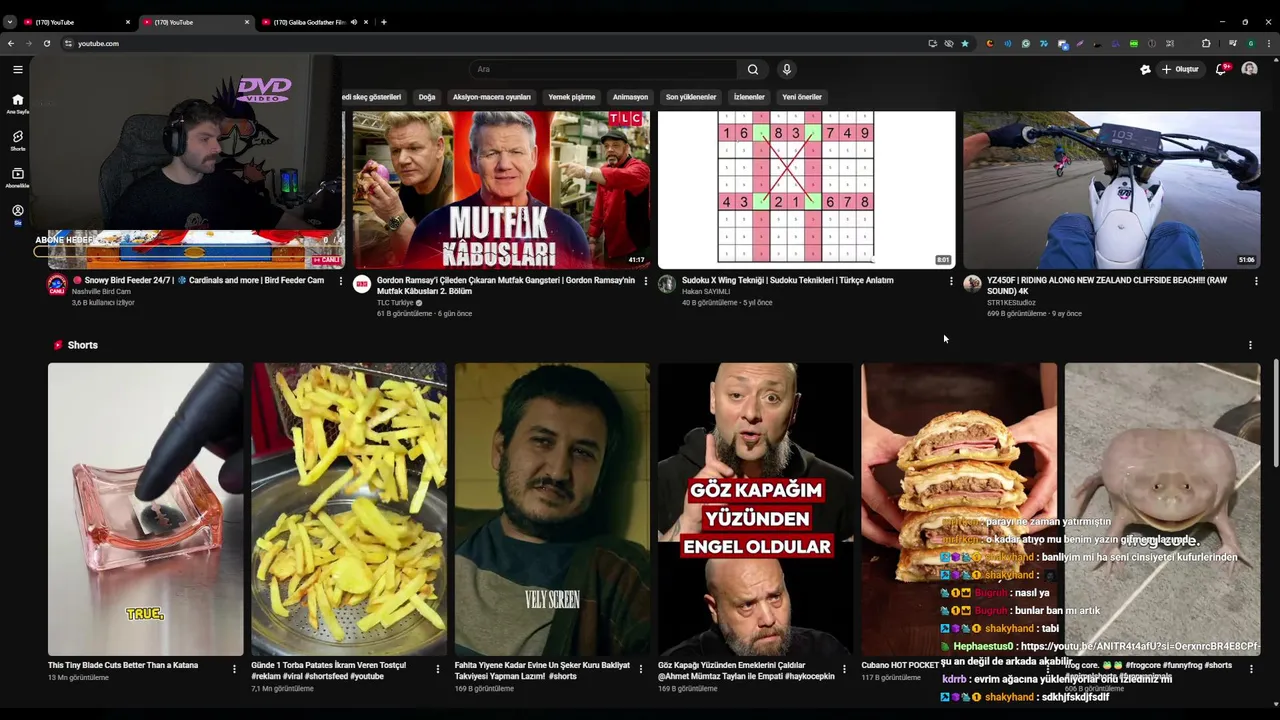Select the Yemek pişirme chip
Image resolution: width=1280 pixels, height=720 pixels.
click(572, 97)
